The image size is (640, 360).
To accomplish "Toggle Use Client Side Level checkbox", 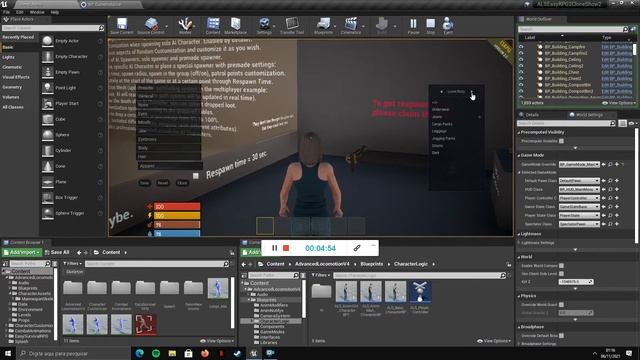I will 562,273.
